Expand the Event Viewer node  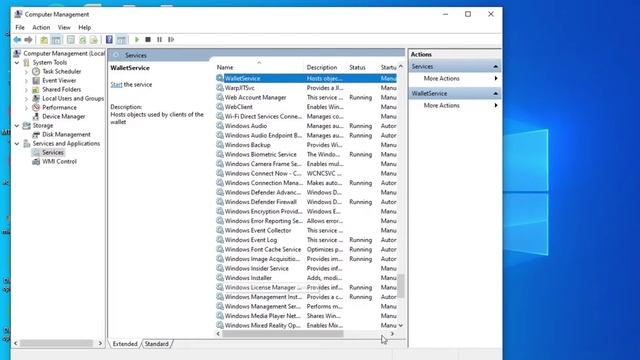[x=26, y=80]
